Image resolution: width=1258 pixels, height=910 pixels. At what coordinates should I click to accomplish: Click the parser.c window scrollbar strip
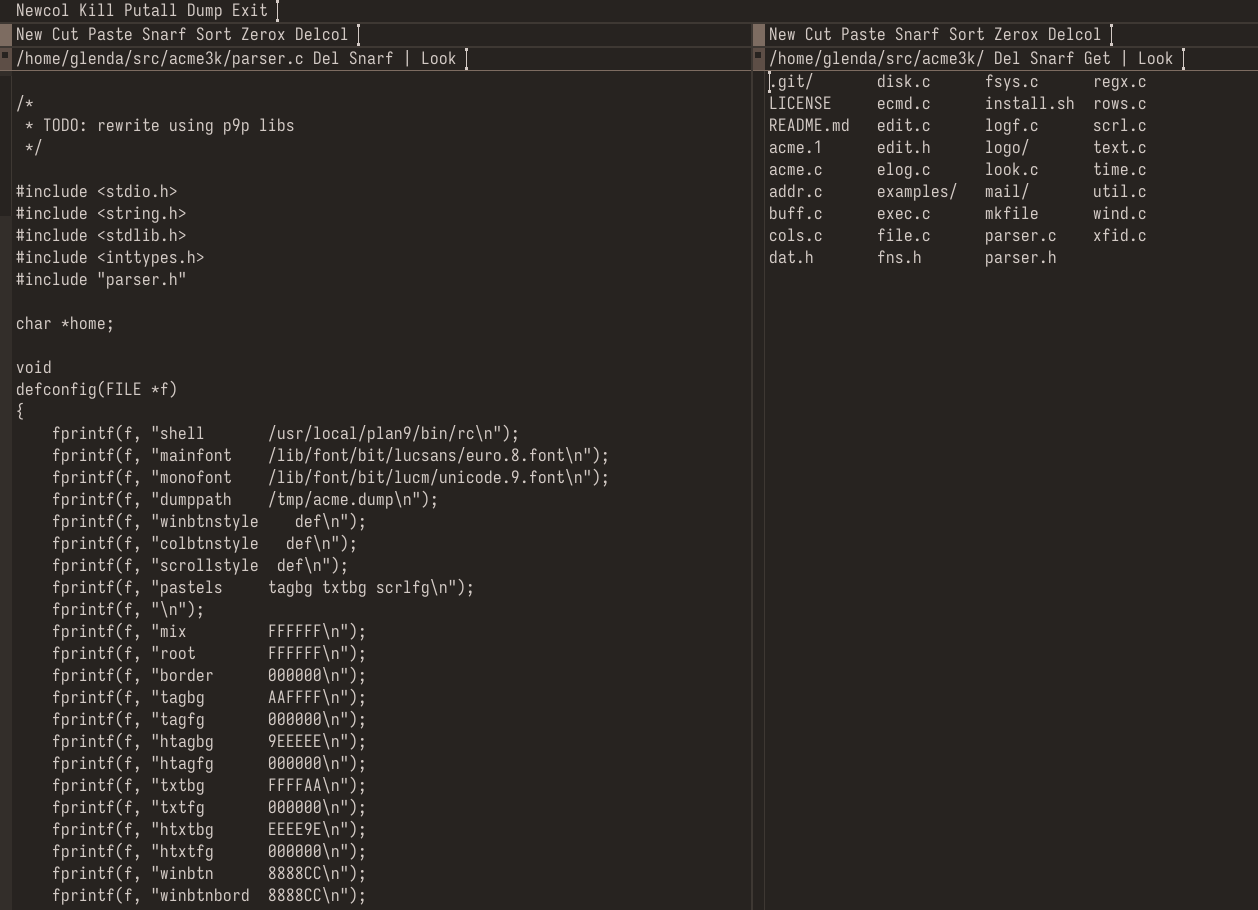tap(5, 490)
